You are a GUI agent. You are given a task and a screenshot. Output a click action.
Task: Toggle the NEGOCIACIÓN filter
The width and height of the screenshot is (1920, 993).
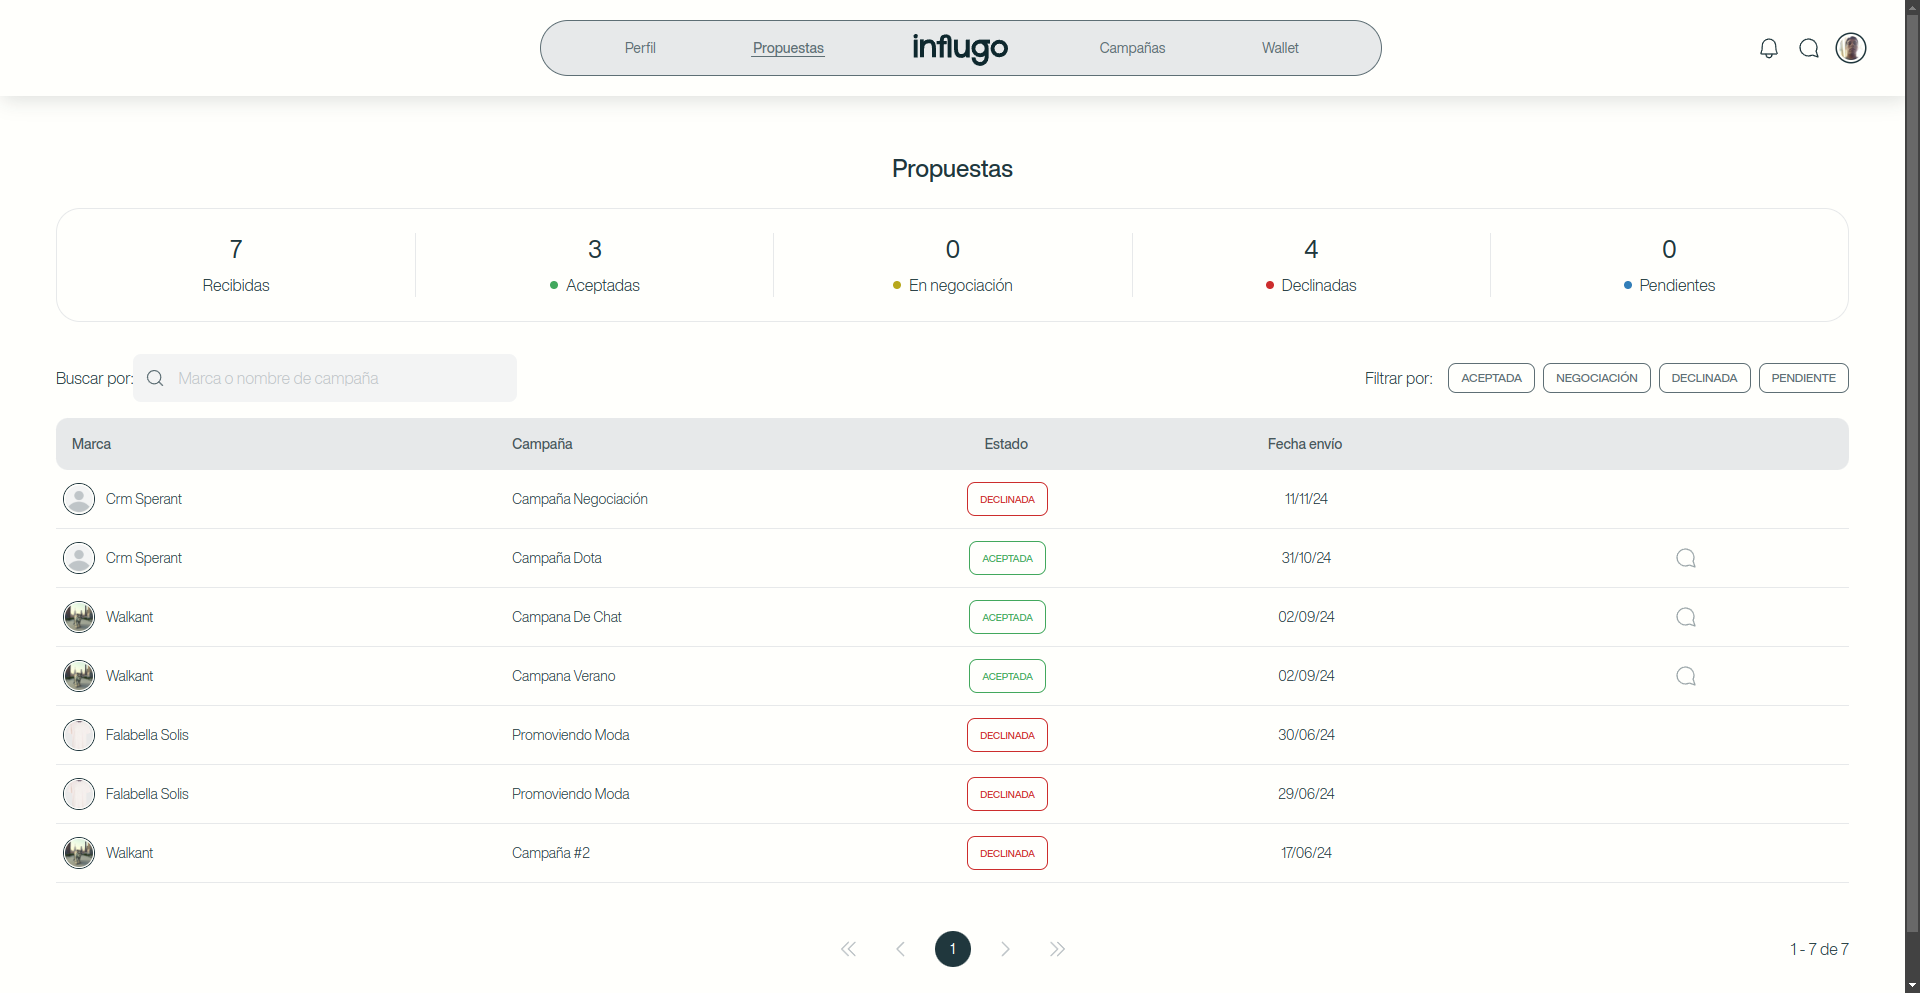pyautogui.click(x=1596, y=378)
